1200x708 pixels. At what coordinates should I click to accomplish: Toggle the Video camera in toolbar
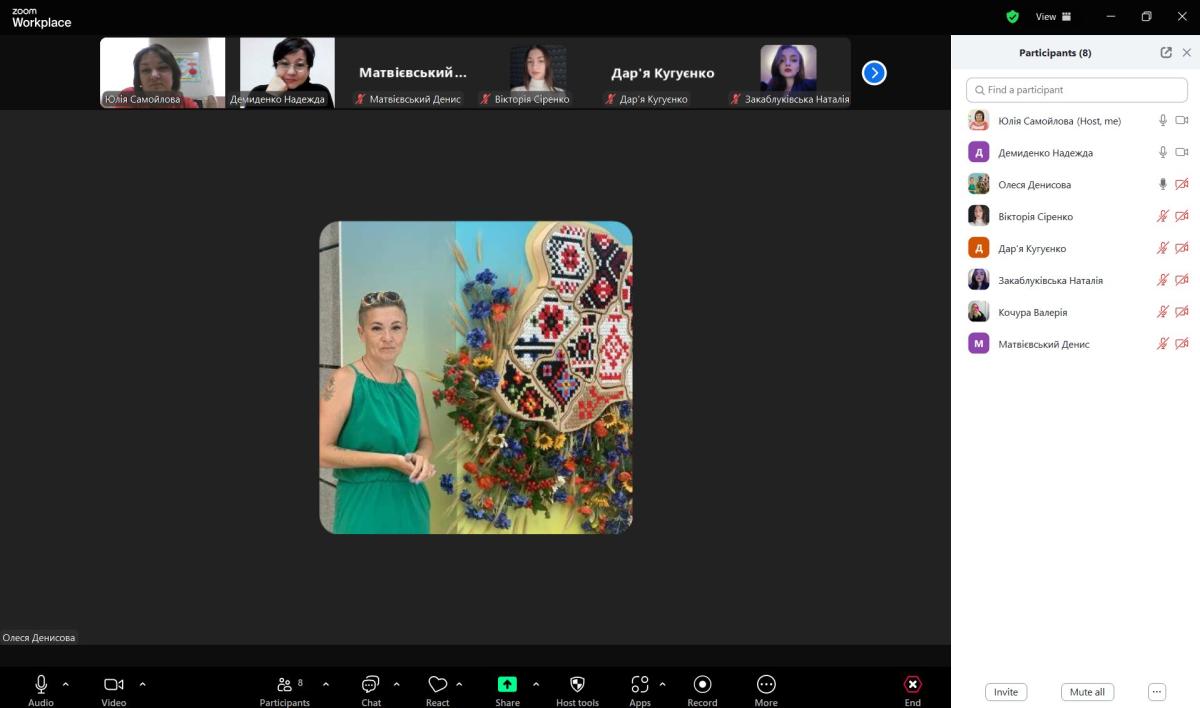114,685
